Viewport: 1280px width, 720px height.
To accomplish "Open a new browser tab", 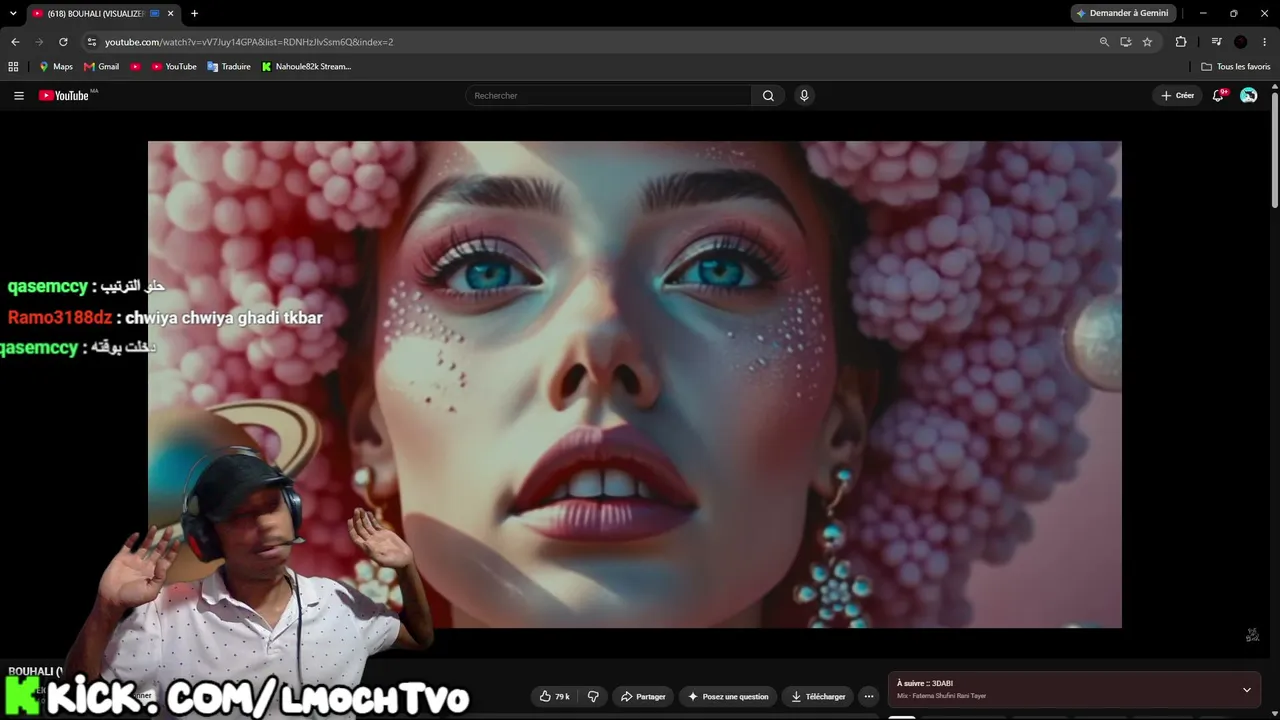I will 194,13.
